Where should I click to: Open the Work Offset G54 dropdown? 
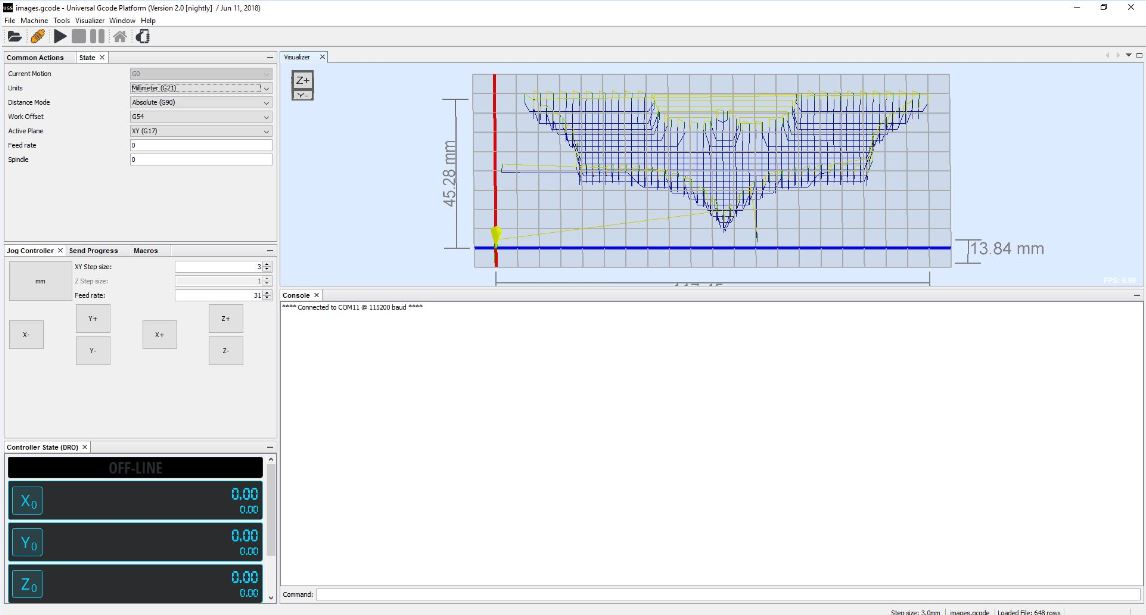(201, 116)
